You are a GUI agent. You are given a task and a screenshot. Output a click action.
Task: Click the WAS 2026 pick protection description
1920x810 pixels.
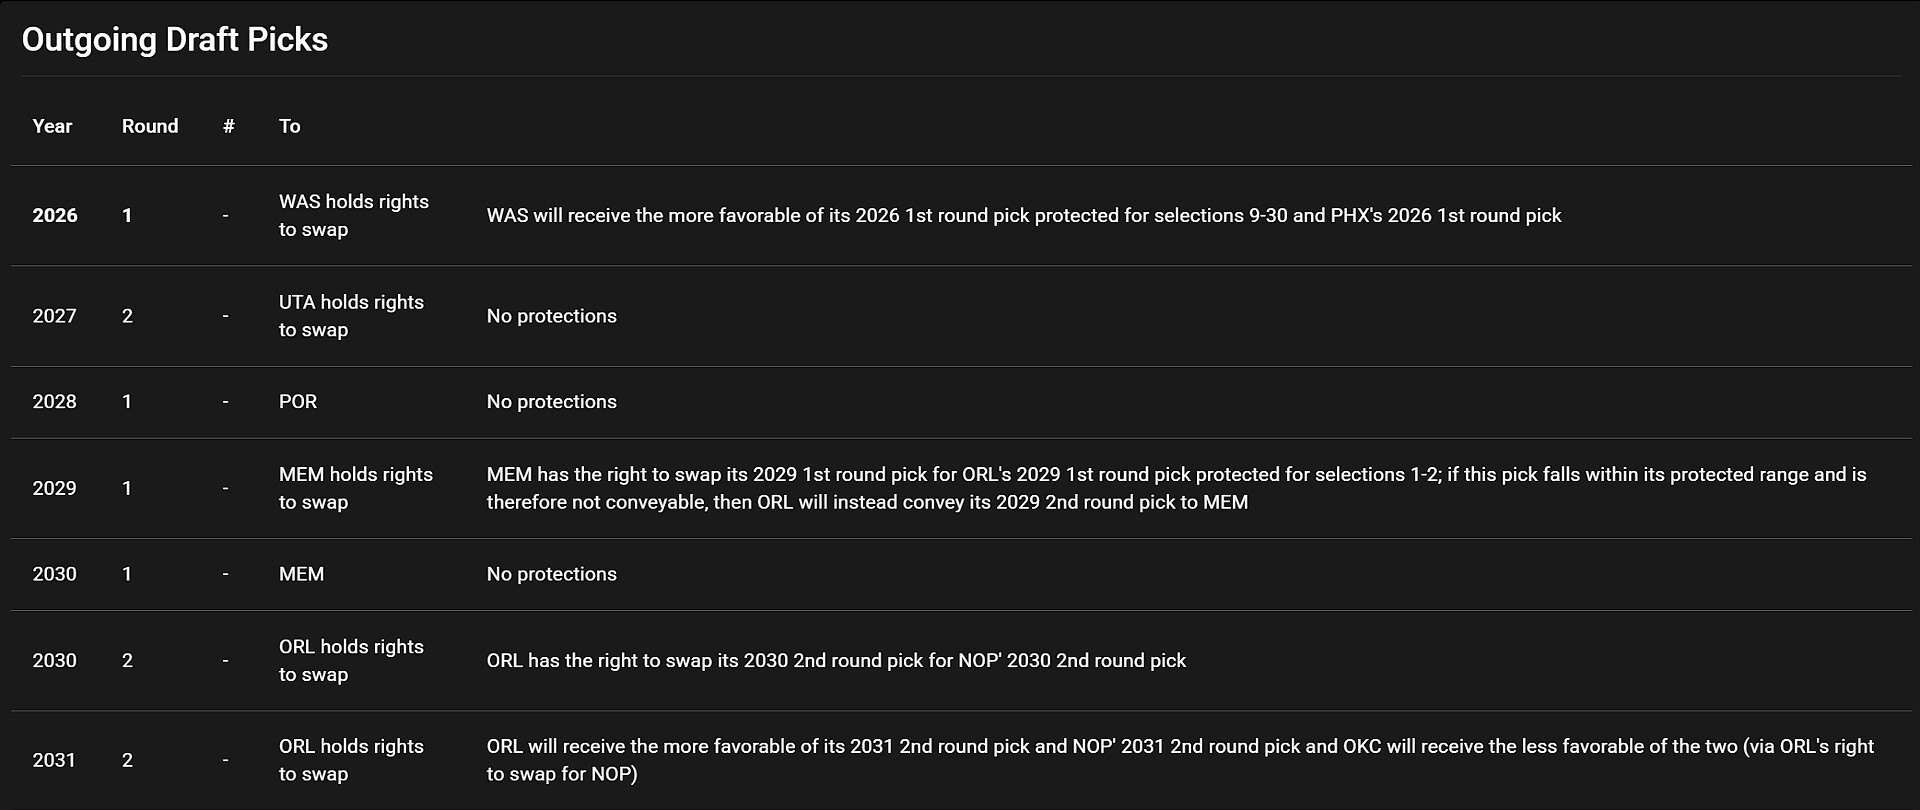[x=1024, y=216]
